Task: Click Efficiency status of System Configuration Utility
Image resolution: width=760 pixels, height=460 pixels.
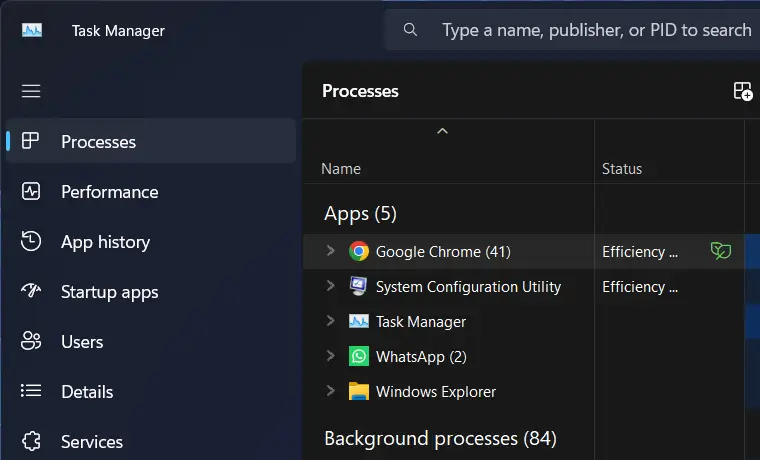Action: click(x=640, y=286)
